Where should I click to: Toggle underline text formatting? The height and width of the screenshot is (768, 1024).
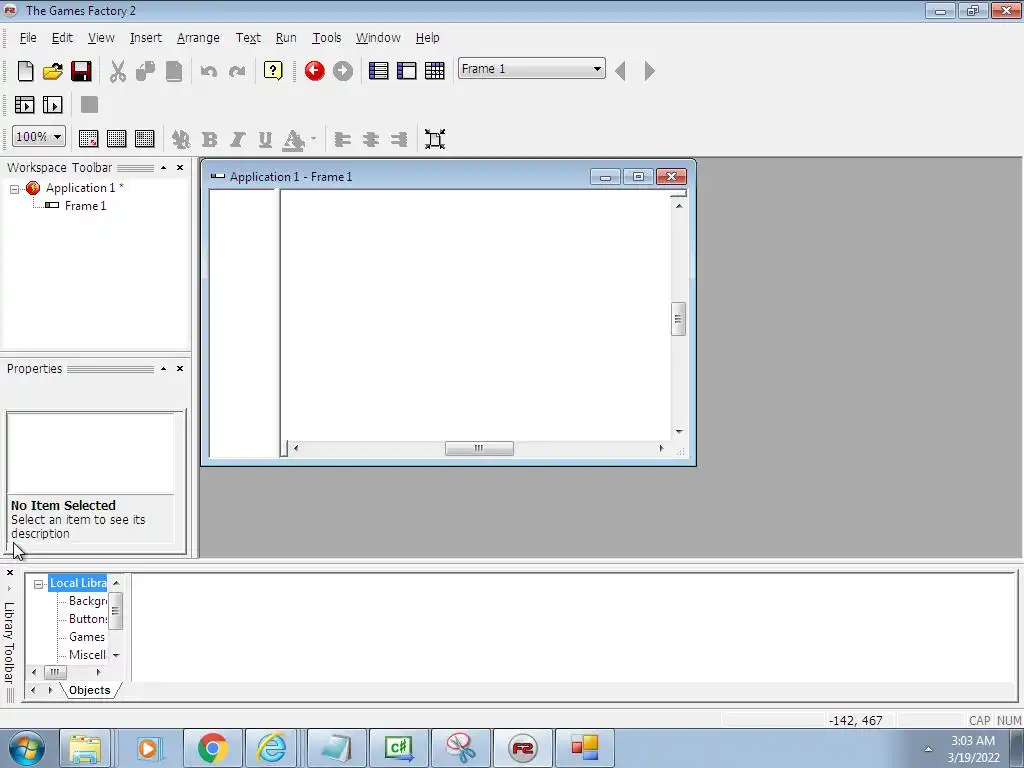click(x=265, y=139)
